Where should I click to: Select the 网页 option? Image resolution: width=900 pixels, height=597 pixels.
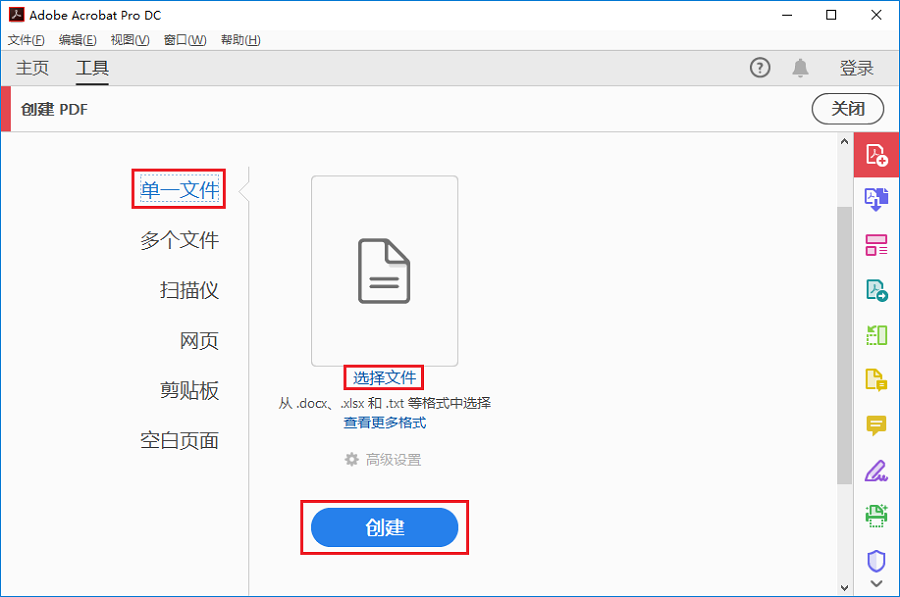pyautogui.click(x=199, y=340)
